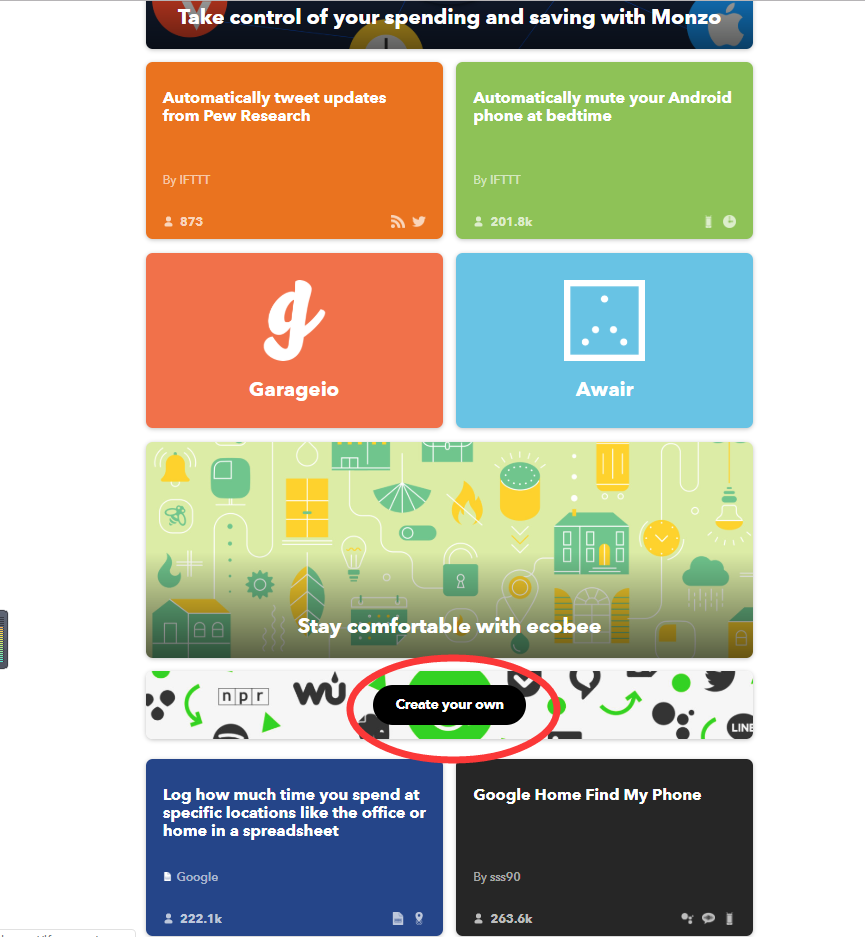Click the Create your own button
Viewport: 865px width, 937px height.
[x=449, y=705]
